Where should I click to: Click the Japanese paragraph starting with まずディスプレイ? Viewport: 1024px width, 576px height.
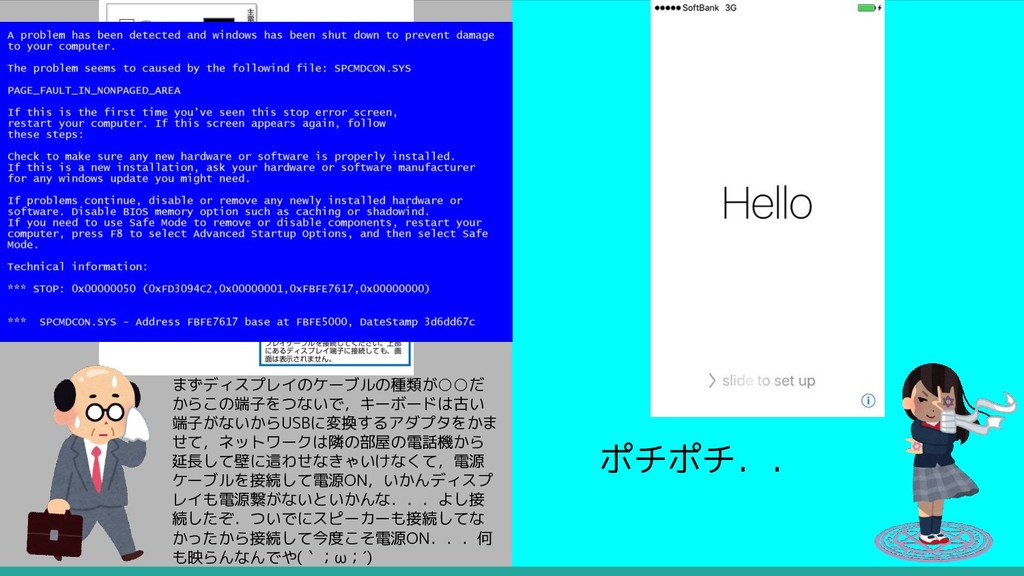[x=334, y=471]
